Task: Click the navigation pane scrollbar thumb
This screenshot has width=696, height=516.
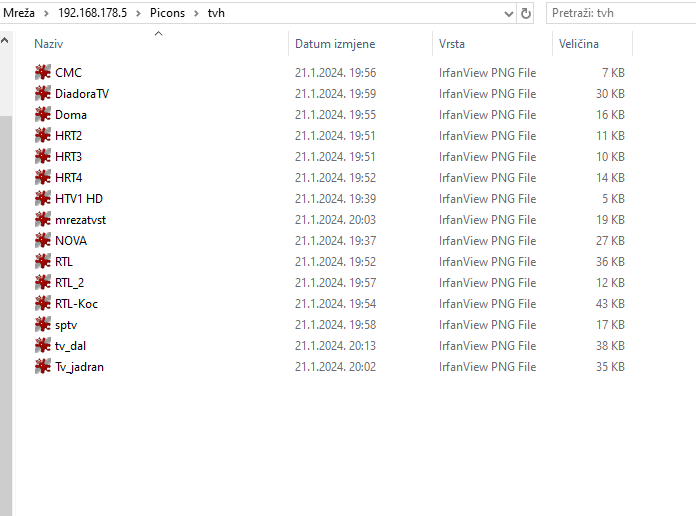Action: coord(5,315)
